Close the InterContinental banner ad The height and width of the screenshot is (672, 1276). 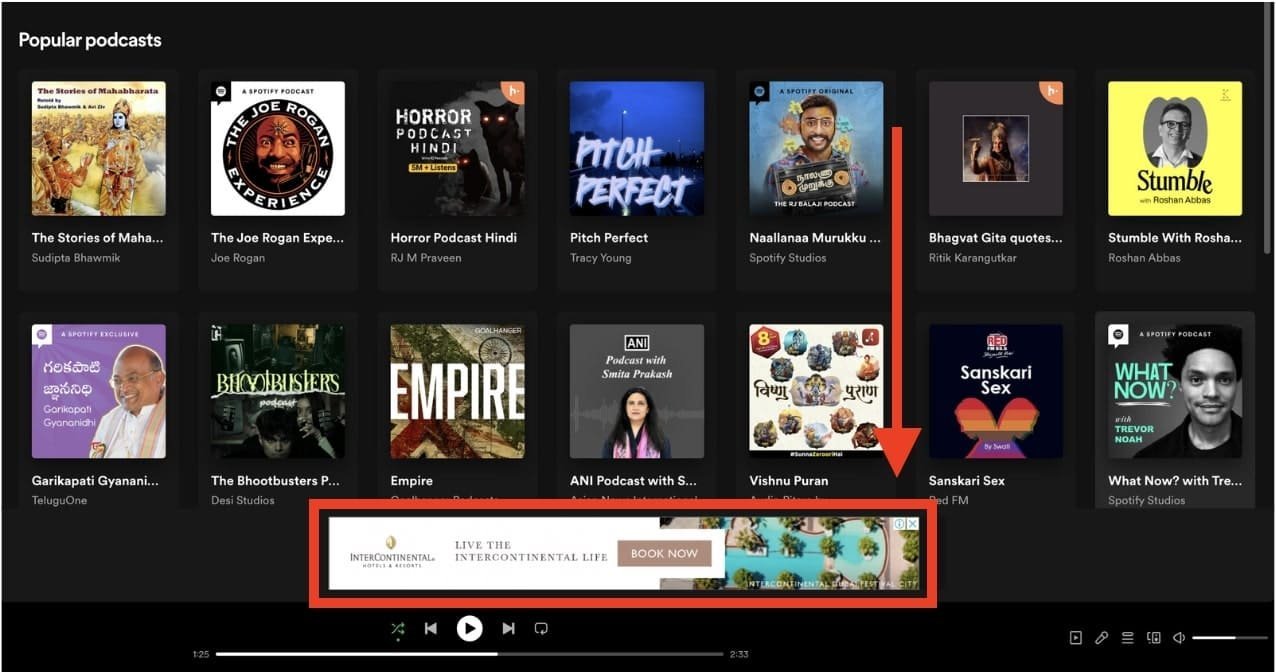pyautogui.click(x=912, y=524)
